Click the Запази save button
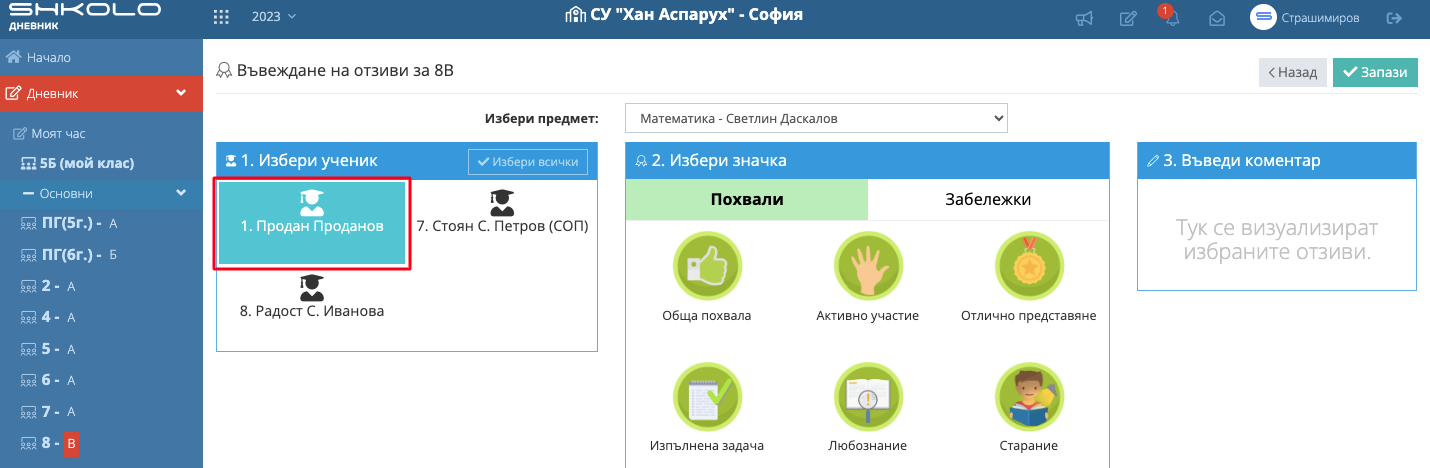Screen dimensions: 1430x468 1375,72
